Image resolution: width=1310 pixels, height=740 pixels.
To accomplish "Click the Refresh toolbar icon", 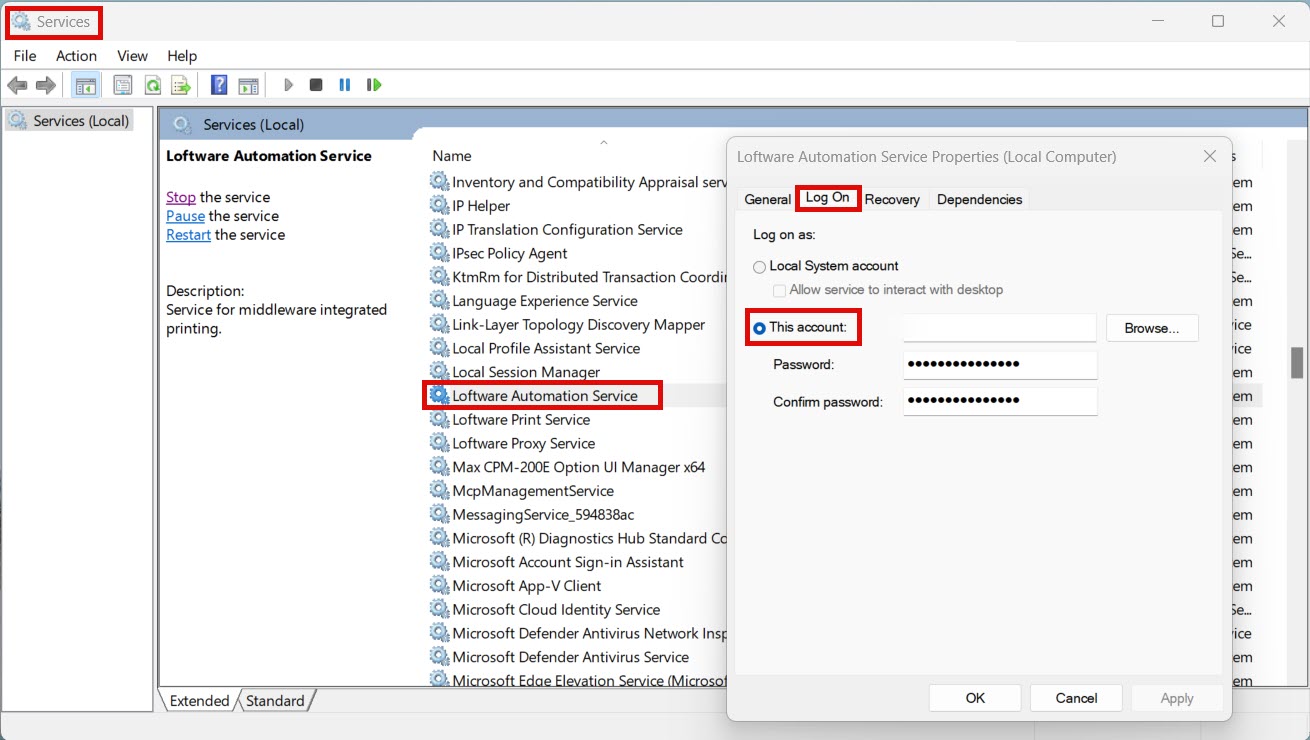I will click(152, 85).
